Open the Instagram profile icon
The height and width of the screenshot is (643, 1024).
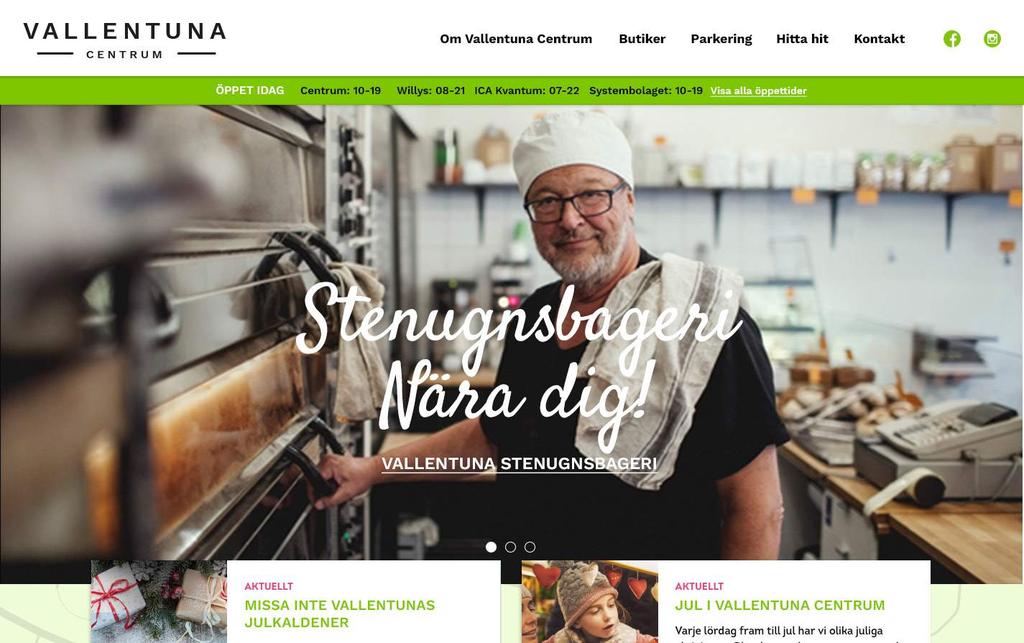(x=992, y=39)
